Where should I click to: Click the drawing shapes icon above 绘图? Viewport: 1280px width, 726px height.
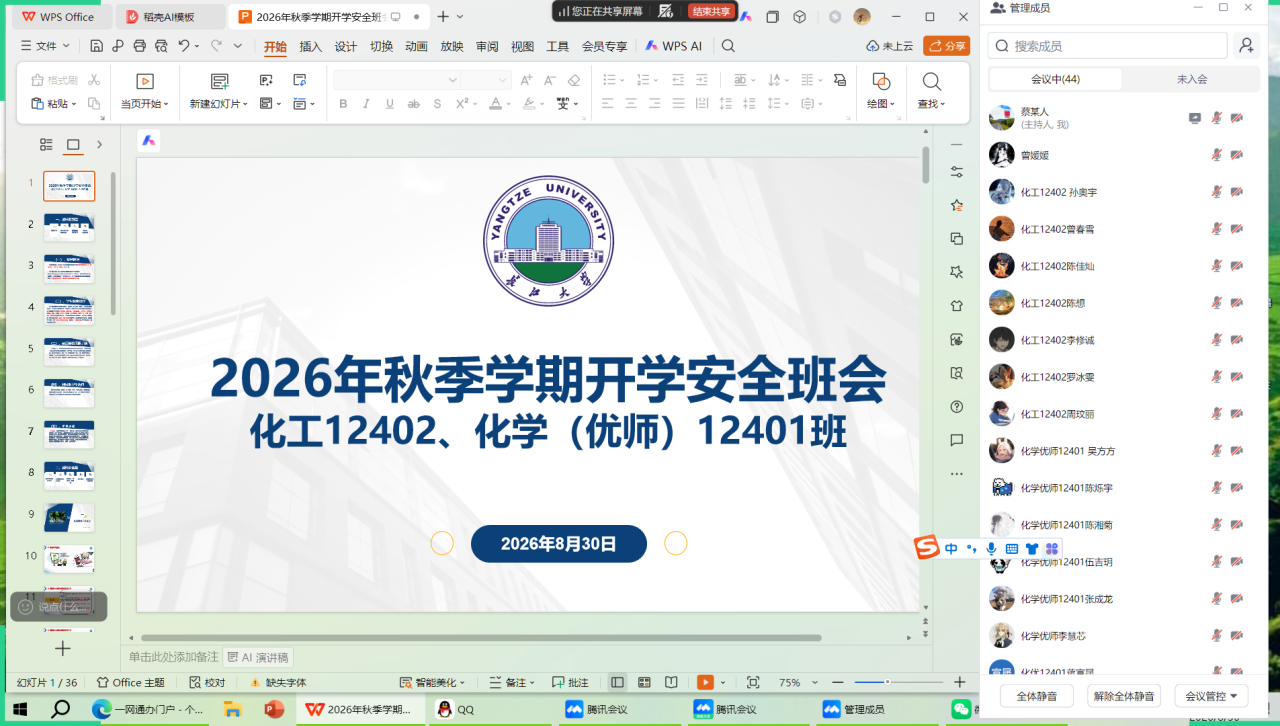[881, 82]
